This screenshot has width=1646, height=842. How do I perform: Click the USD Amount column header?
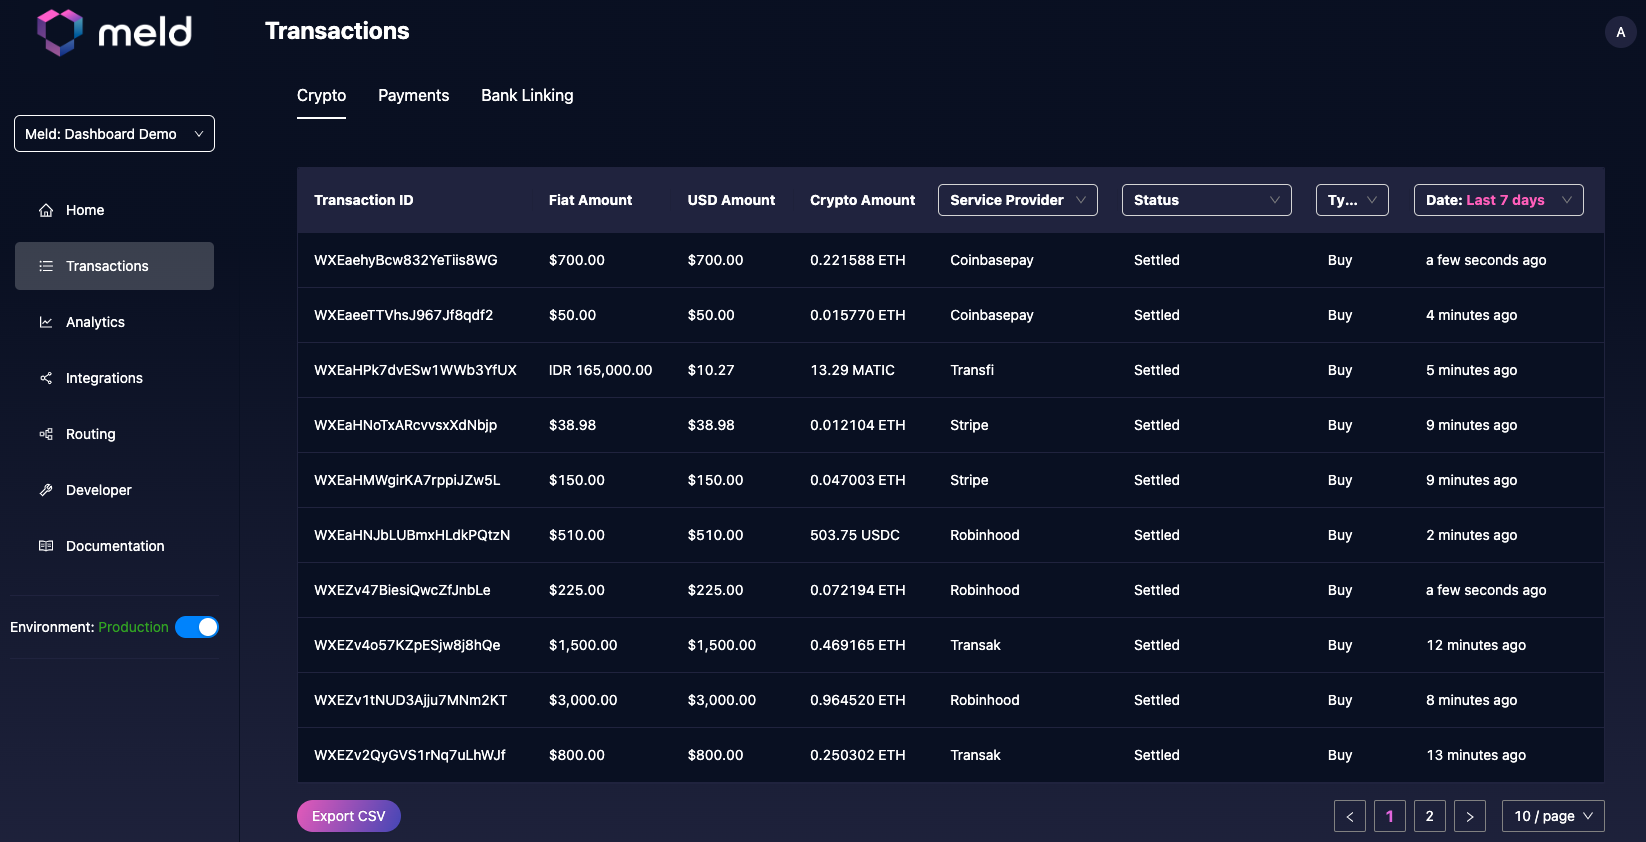(x=731, y=200)
